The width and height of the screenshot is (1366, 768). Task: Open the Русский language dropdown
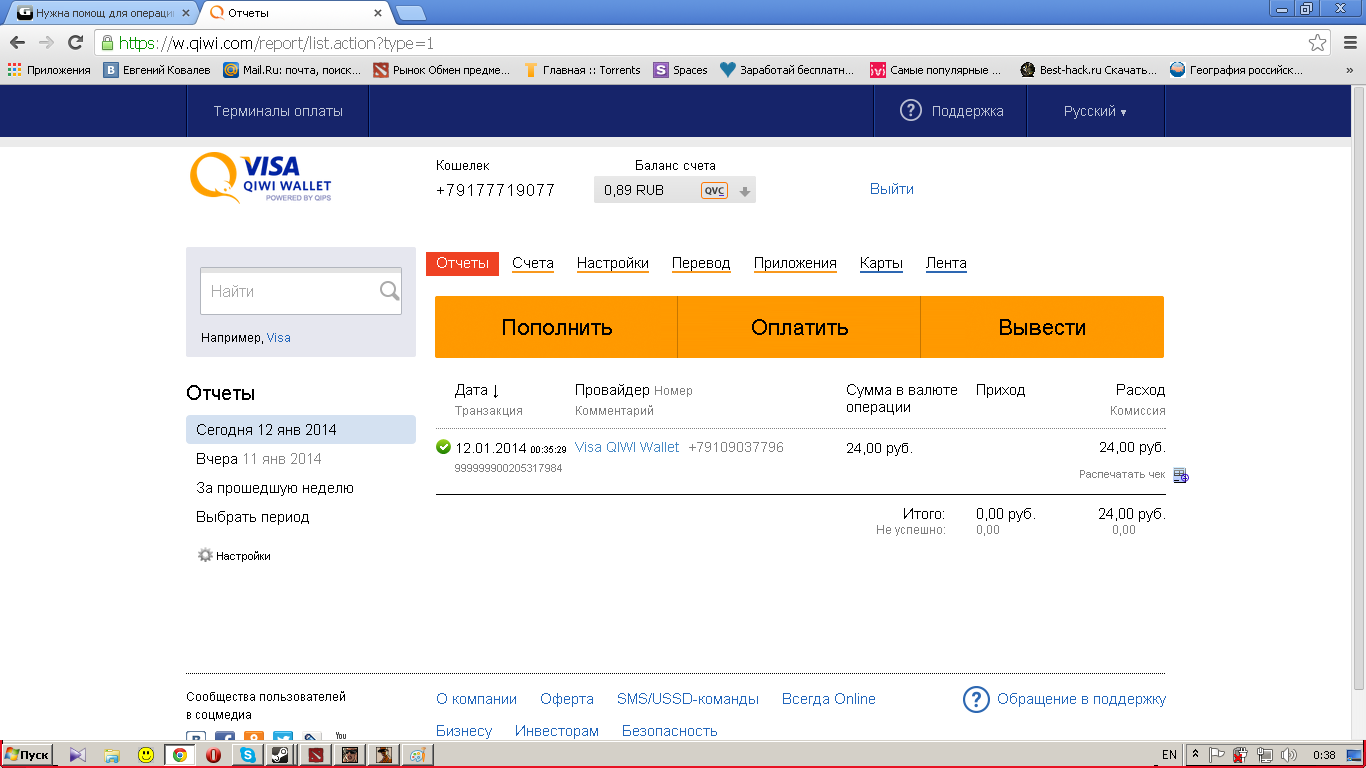click(1095, 111)
